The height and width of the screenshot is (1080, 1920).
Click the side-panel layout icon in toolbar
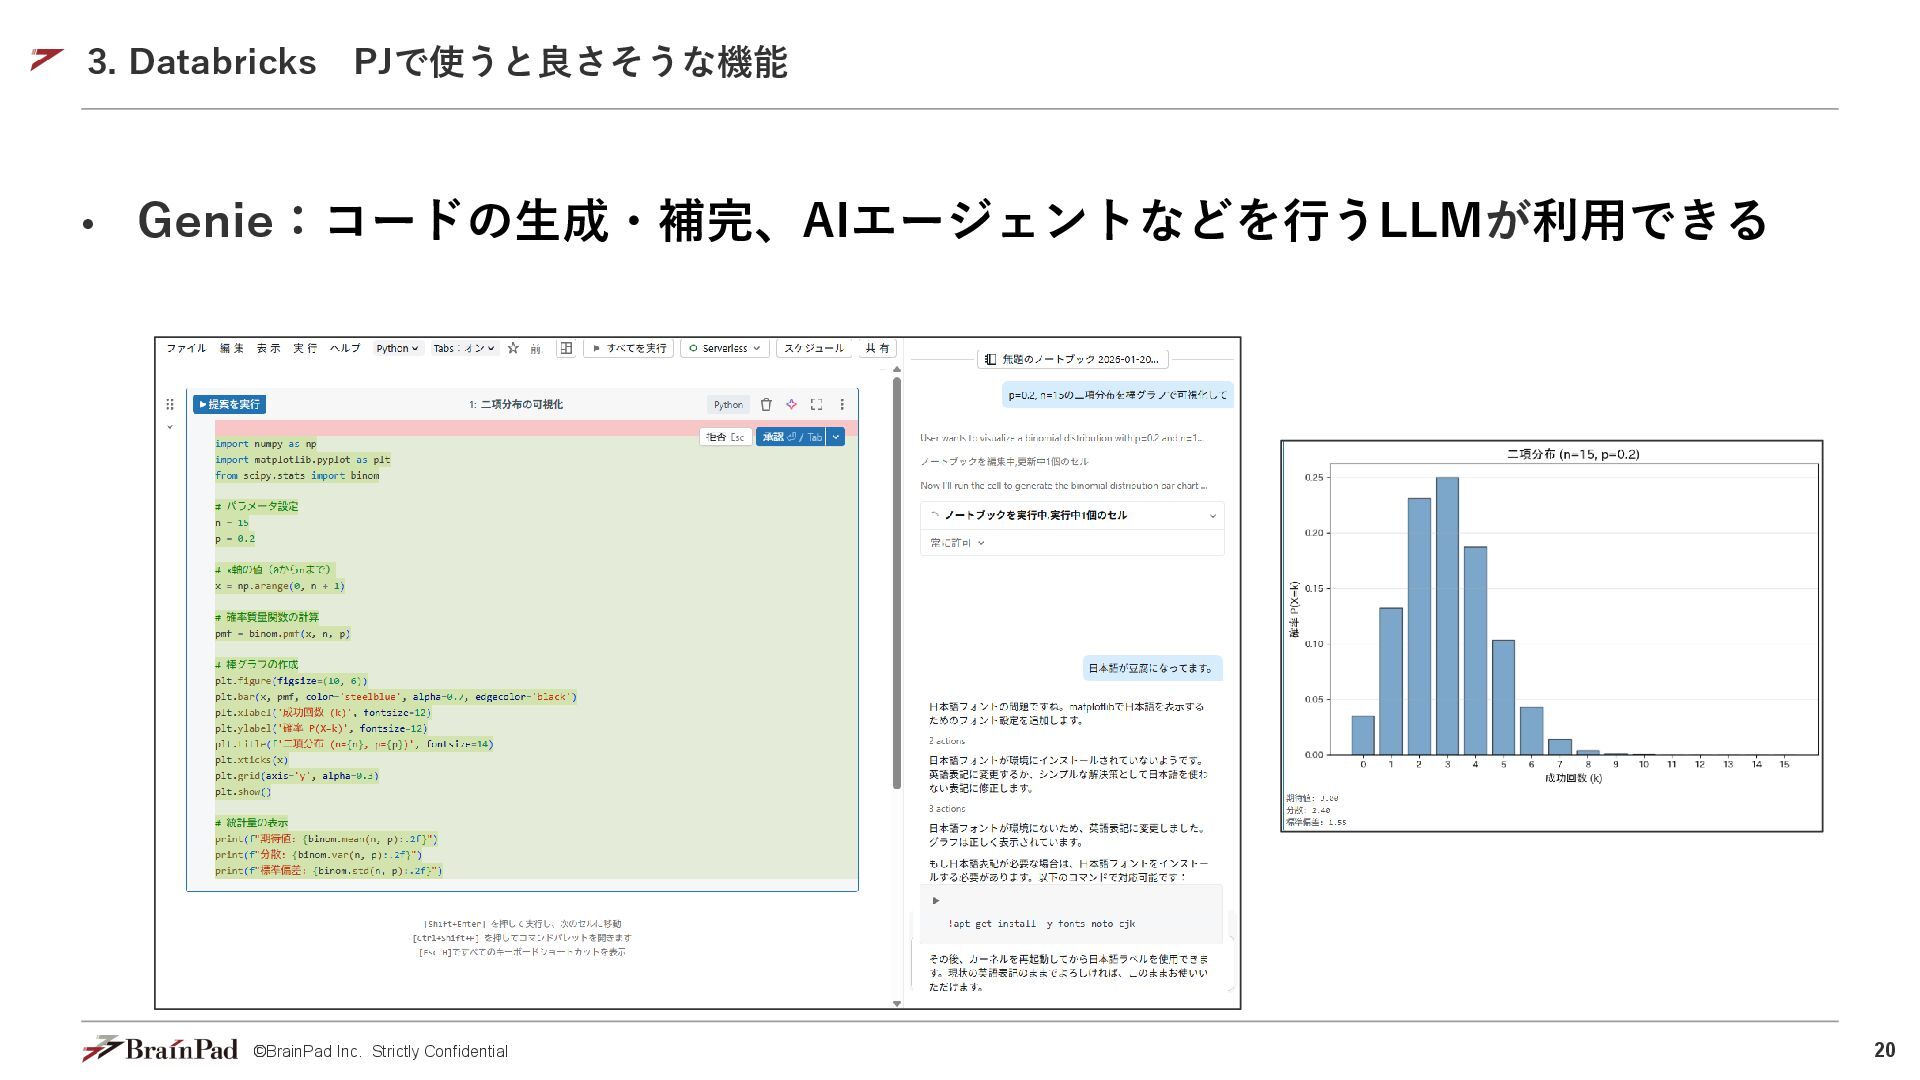click(x=566, y=348)
